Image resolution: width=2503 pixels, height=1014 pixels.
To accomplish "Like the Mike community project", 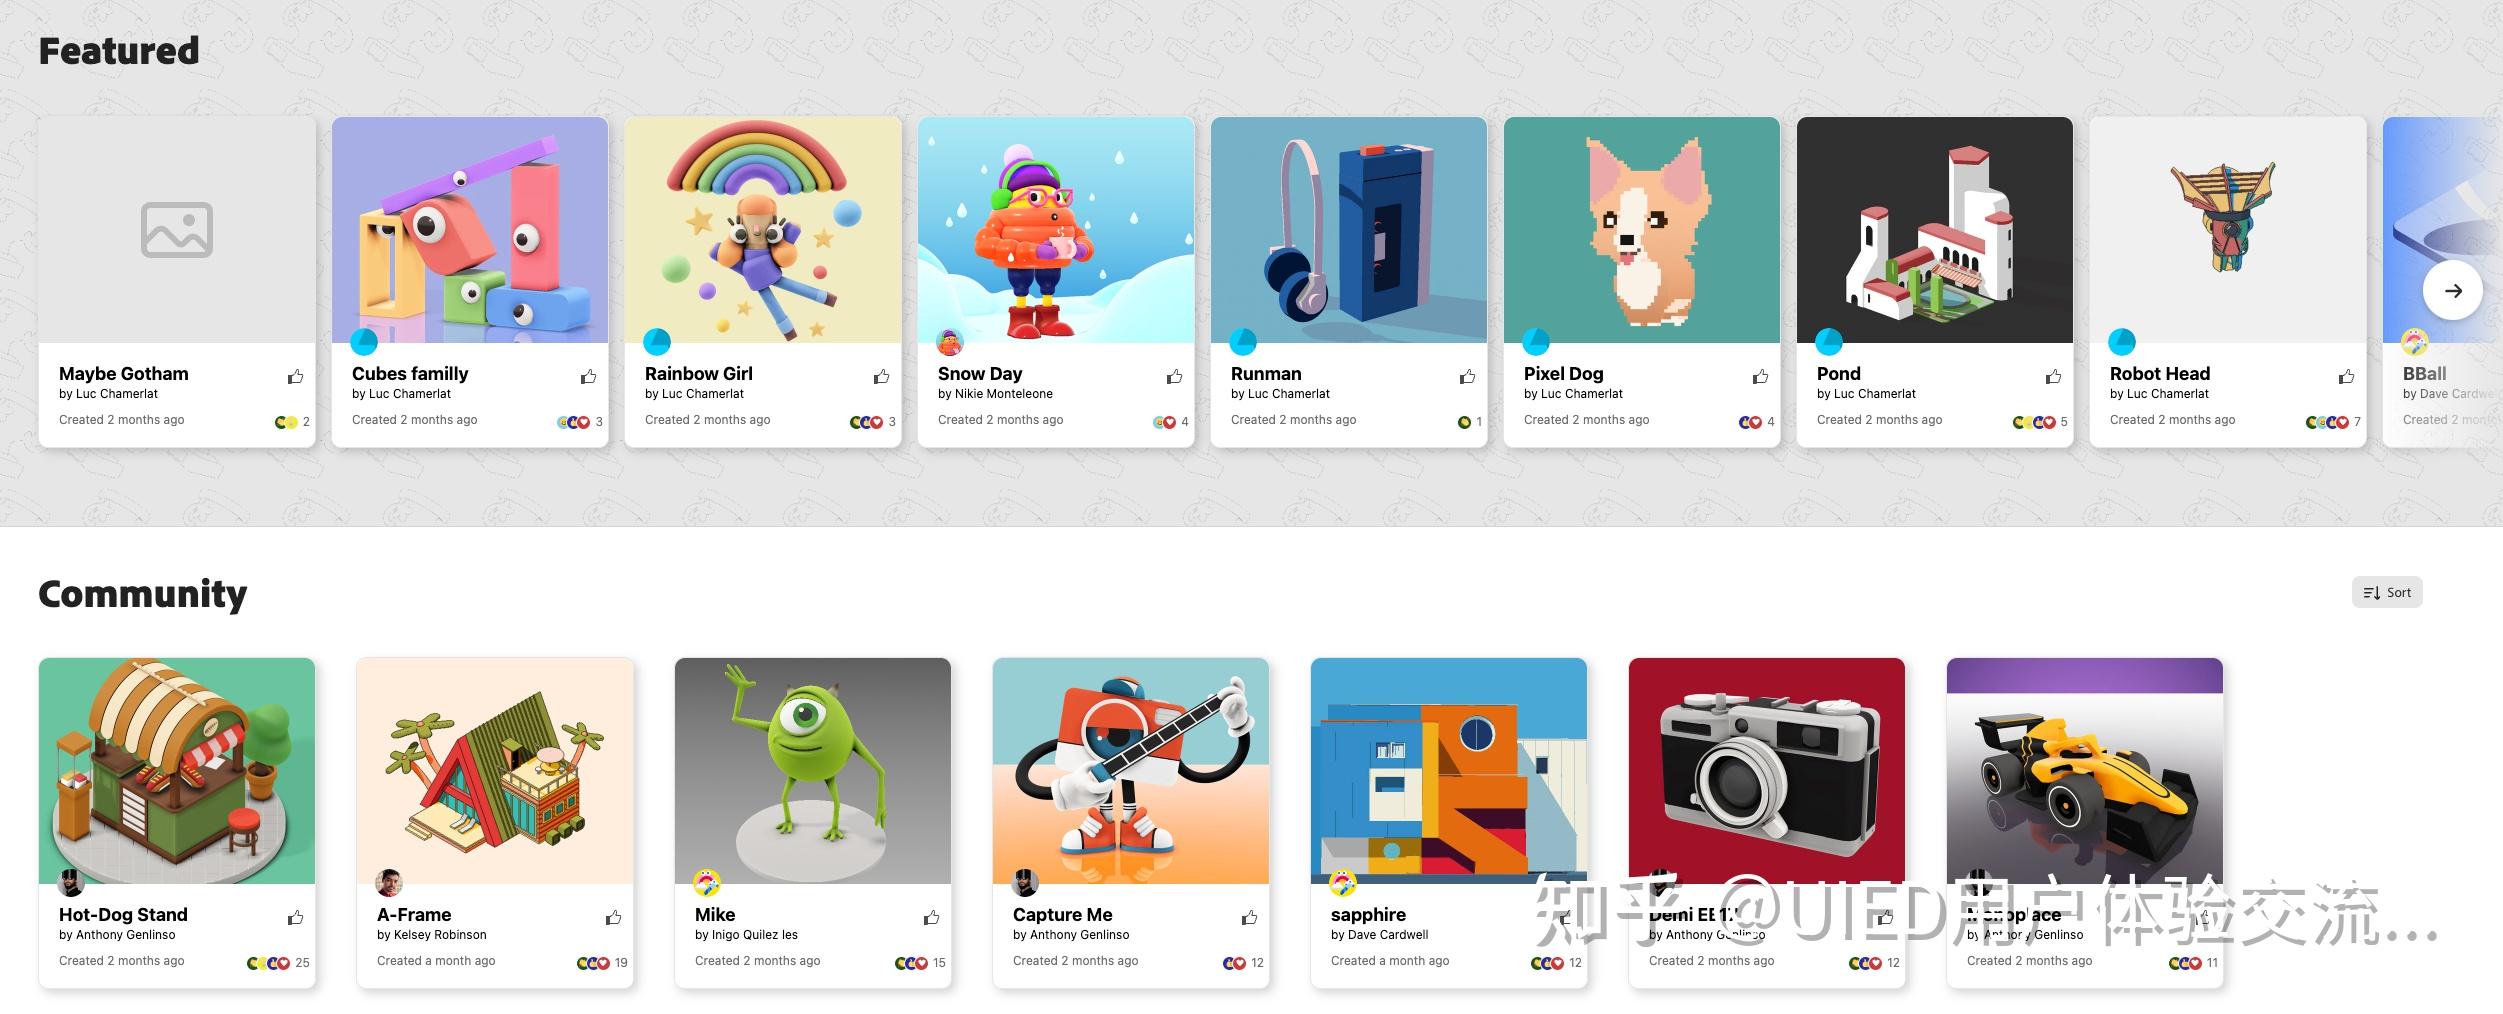I will 931,917.
